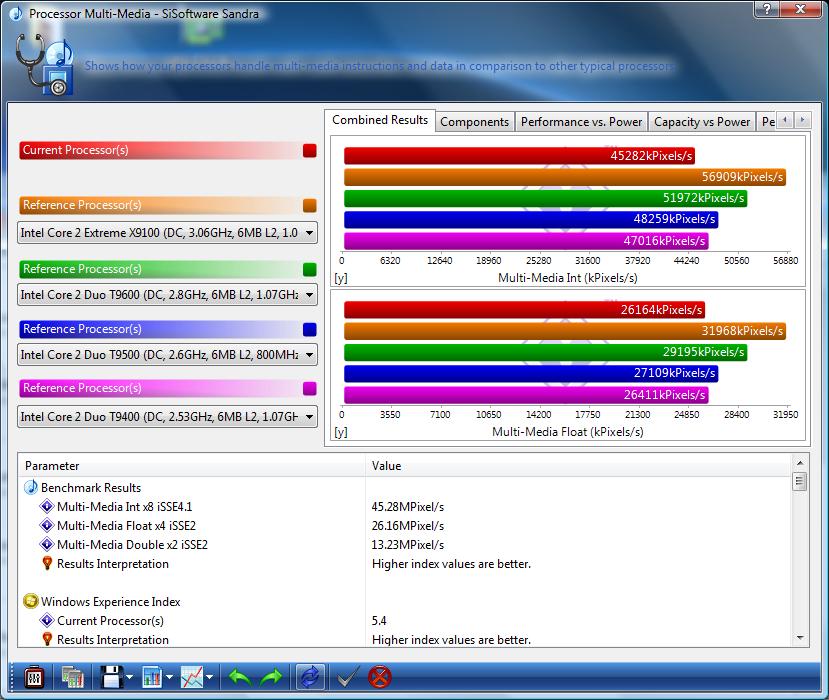Click the green 51972kPixels/s bar
Viewport: 829px width, 700px height.
click(545, 198)
